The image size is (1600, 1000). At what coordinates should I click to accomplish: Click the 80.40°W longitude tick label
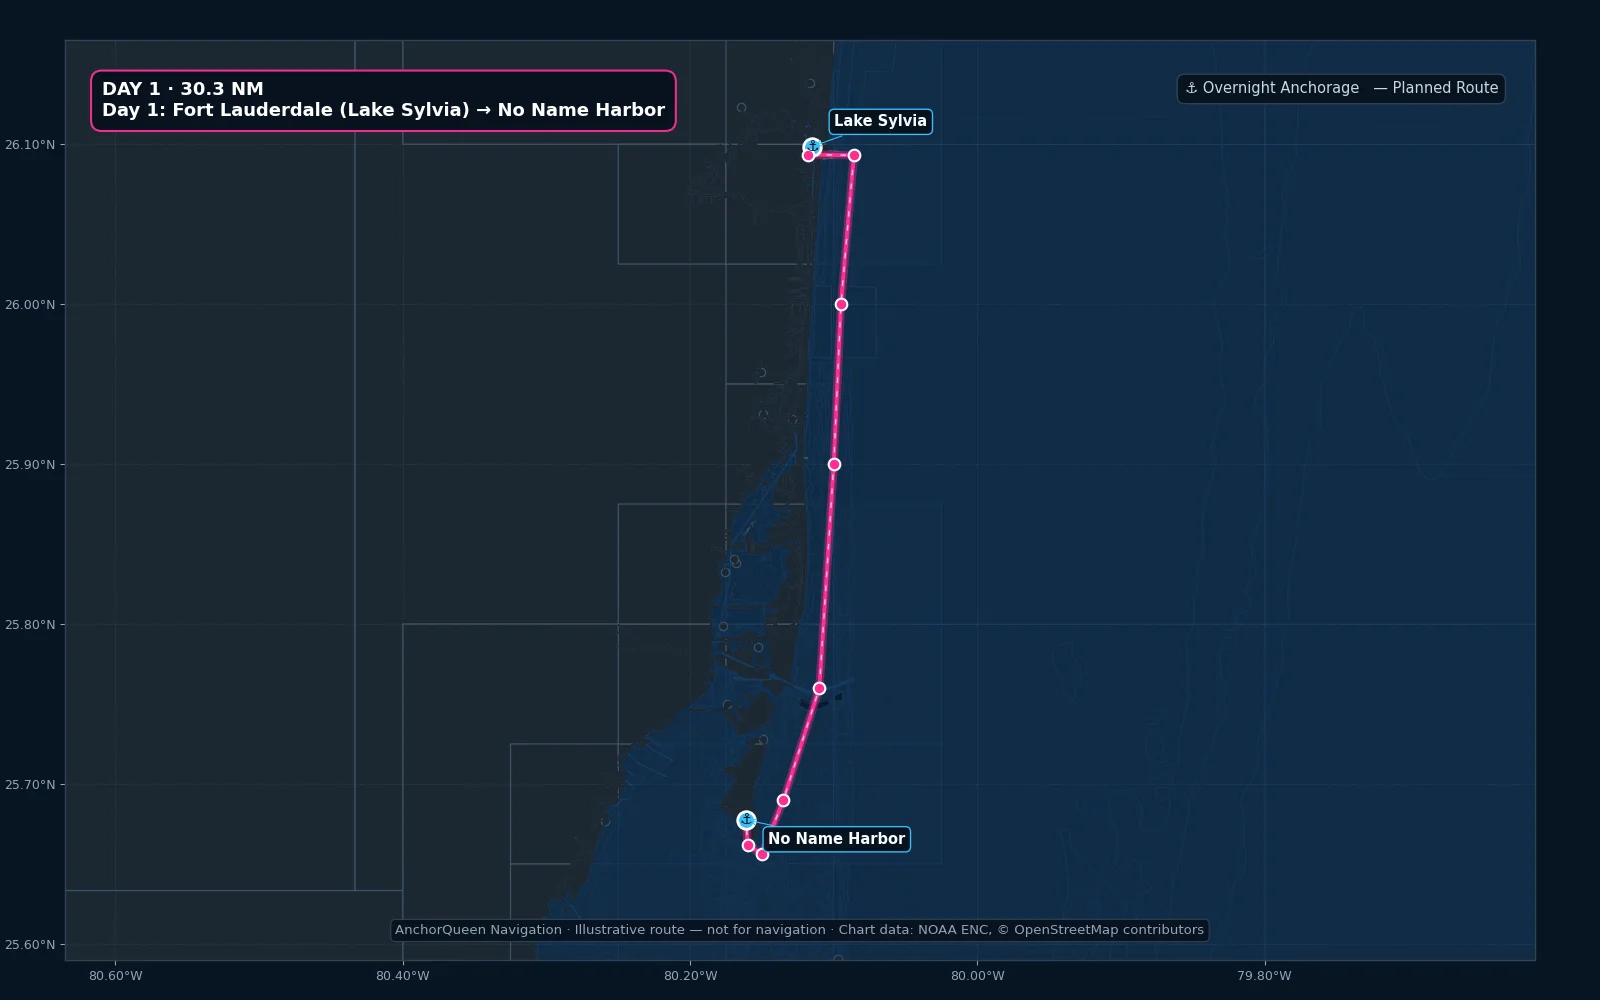[403, 976]
